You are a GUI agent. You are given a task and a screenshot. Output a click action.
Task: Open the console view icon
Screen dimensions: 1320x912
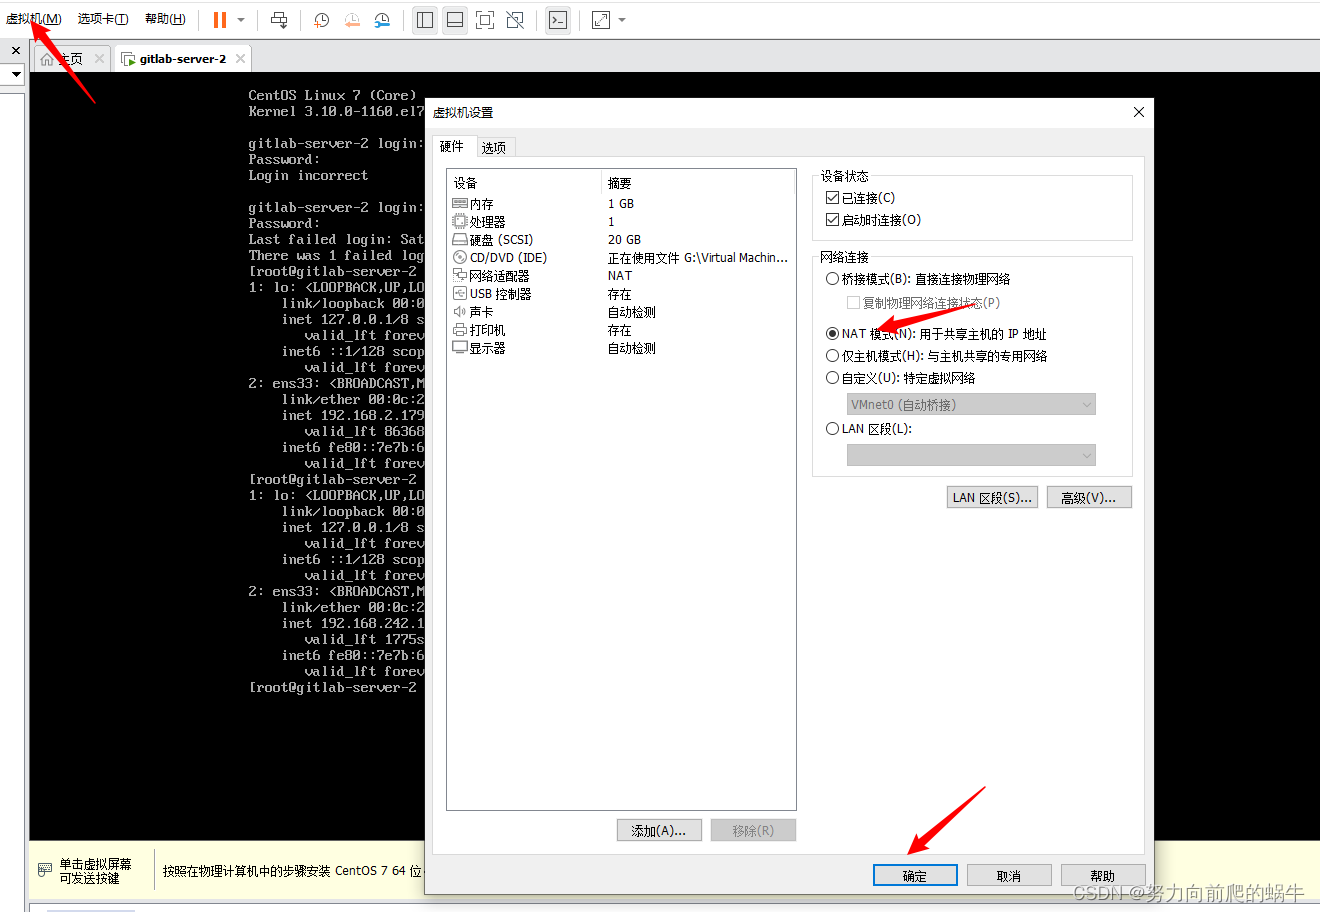click(x=558, y=20)
